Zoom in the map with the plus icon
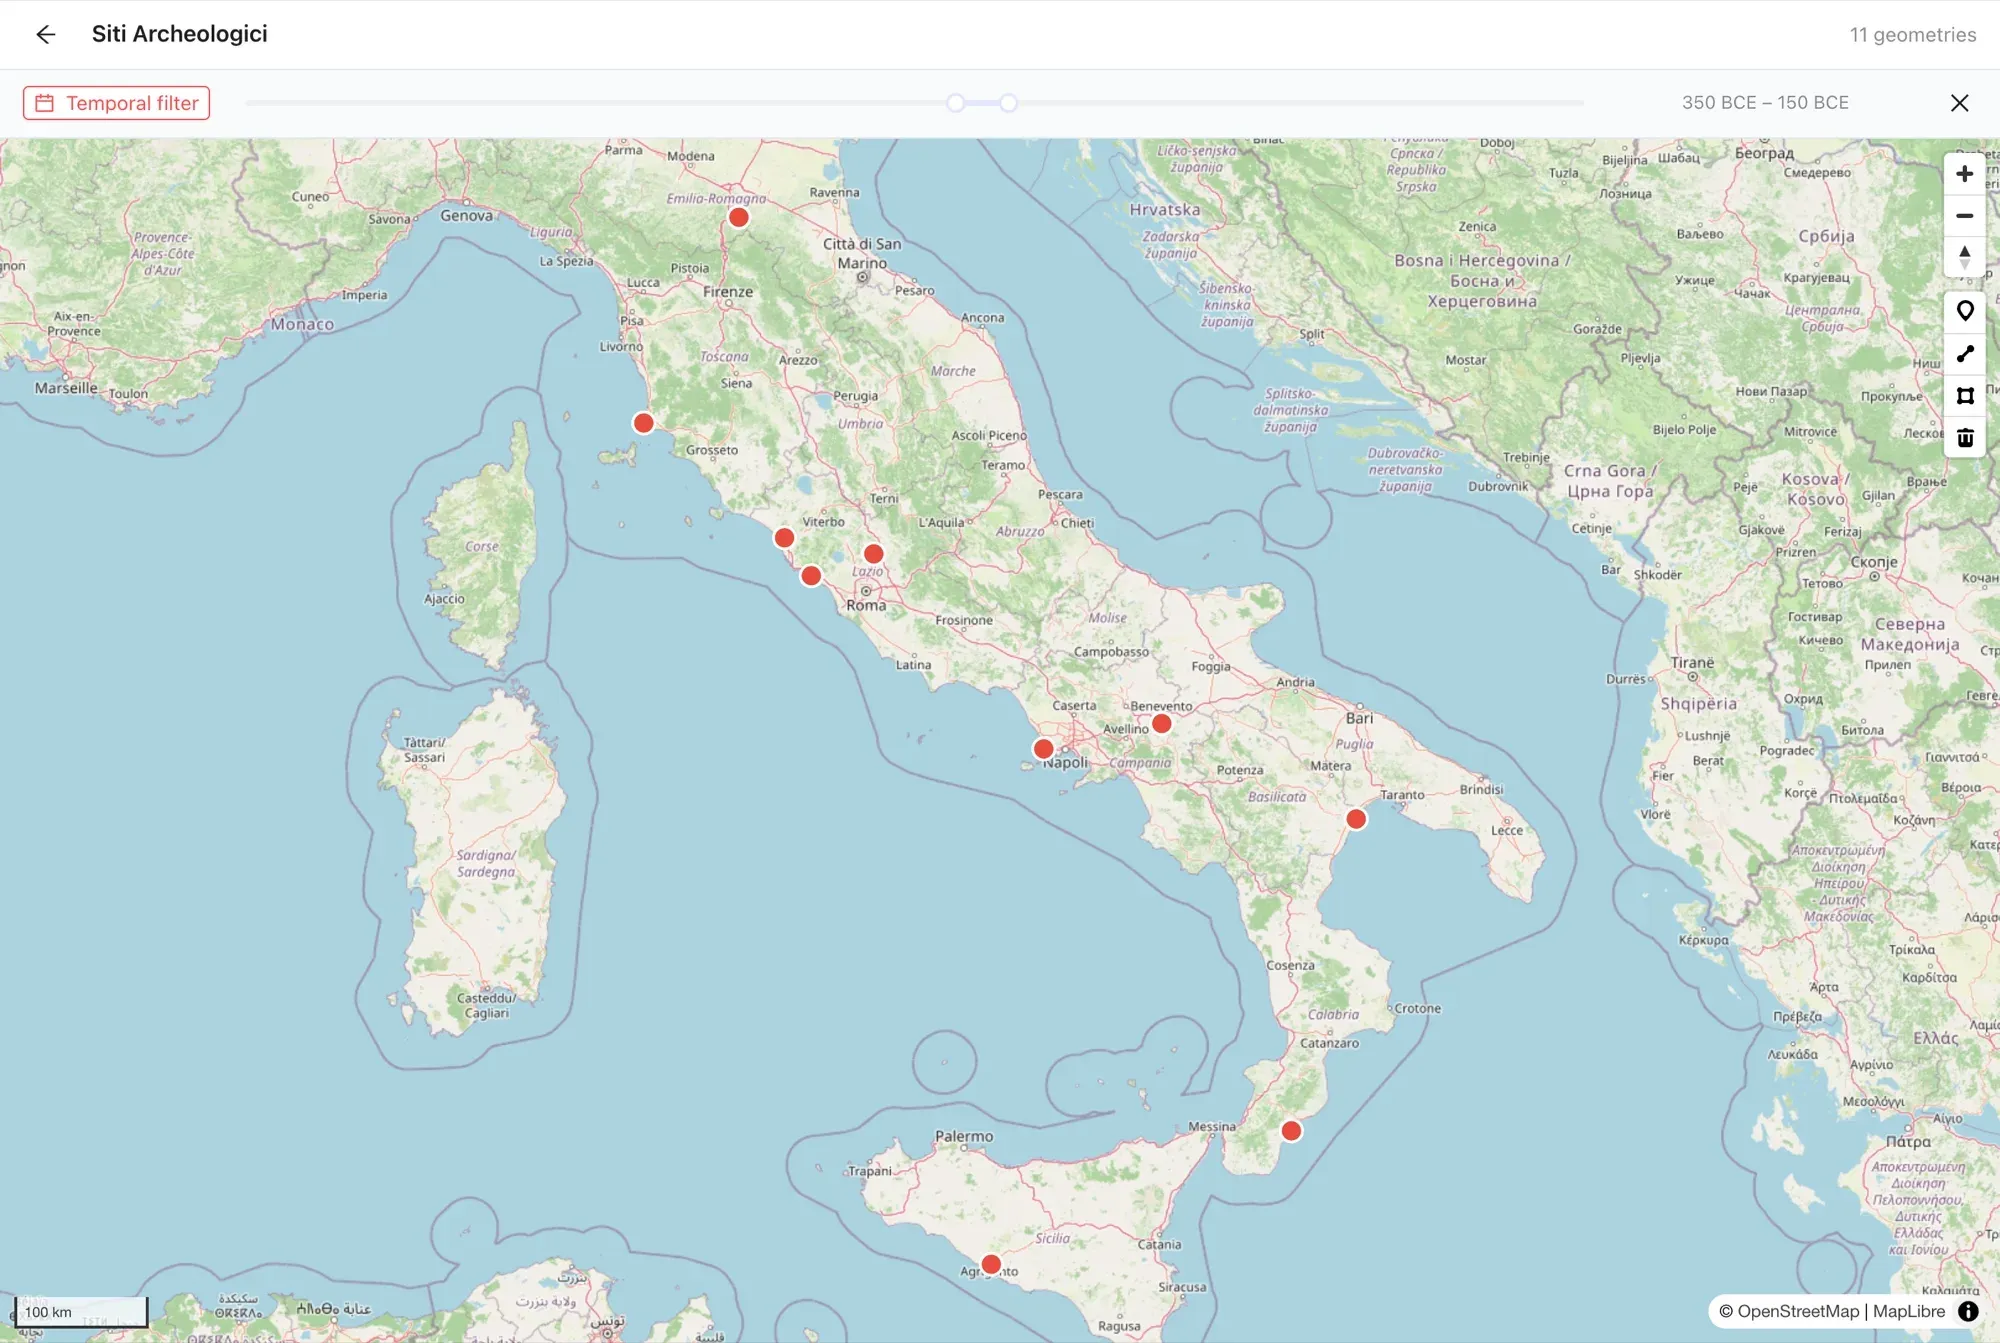The height and width of the screenshot is (1343, 2000). pyautogui.click(x=1964, y=174)
